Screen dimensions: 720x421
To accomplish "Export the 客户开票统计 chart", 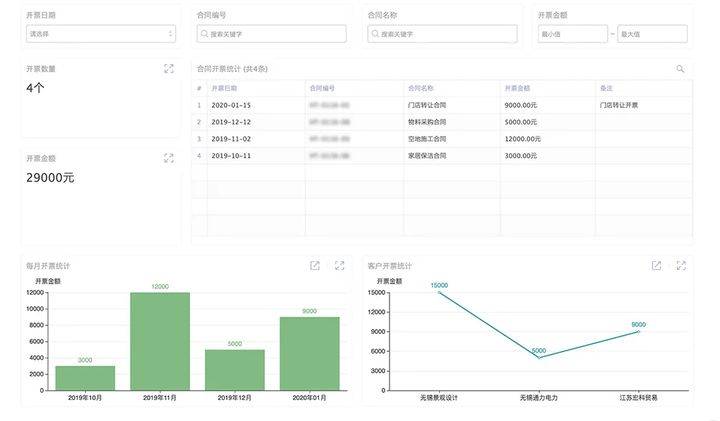I will pos(656,266).
